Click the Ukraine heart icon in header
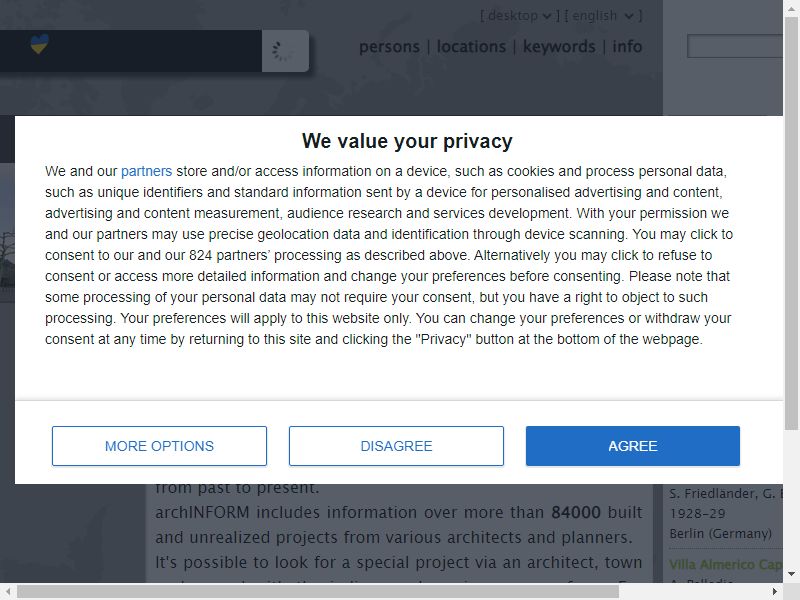This screenshot has height=600, width=800. point(39,44)
